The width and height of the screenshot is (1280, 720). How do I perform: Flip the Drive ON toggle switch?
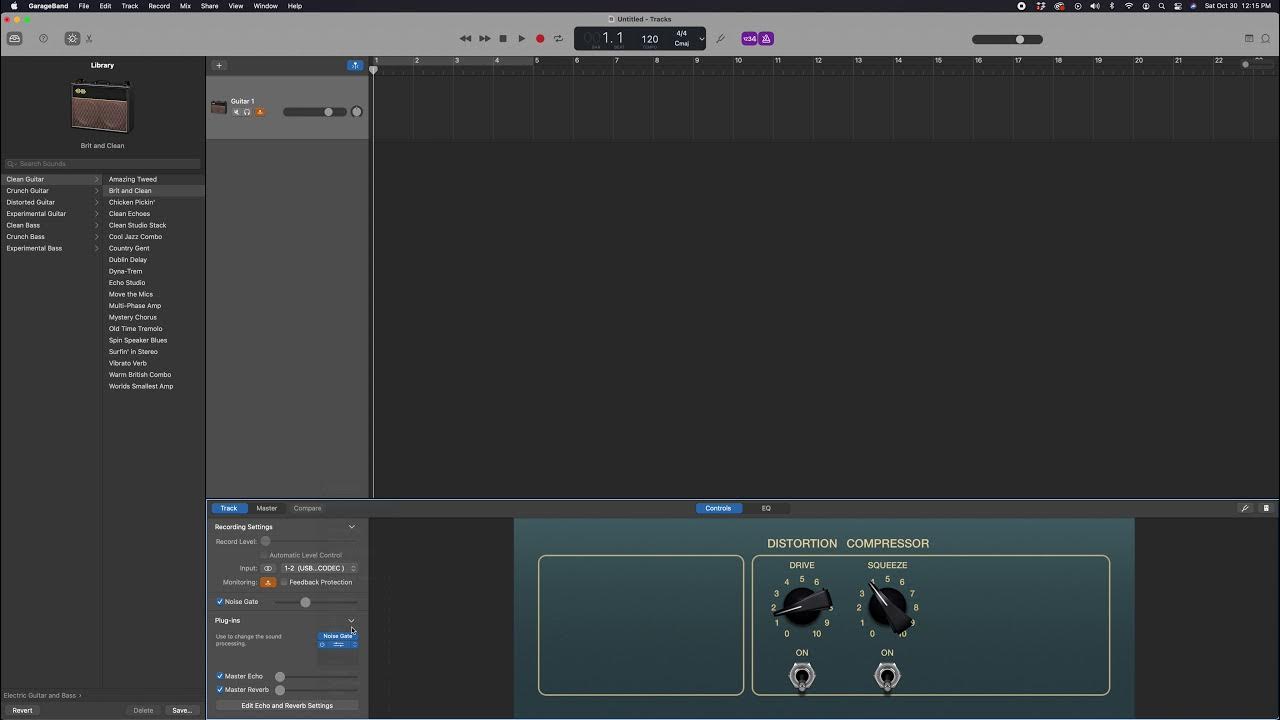click(802, 677)
